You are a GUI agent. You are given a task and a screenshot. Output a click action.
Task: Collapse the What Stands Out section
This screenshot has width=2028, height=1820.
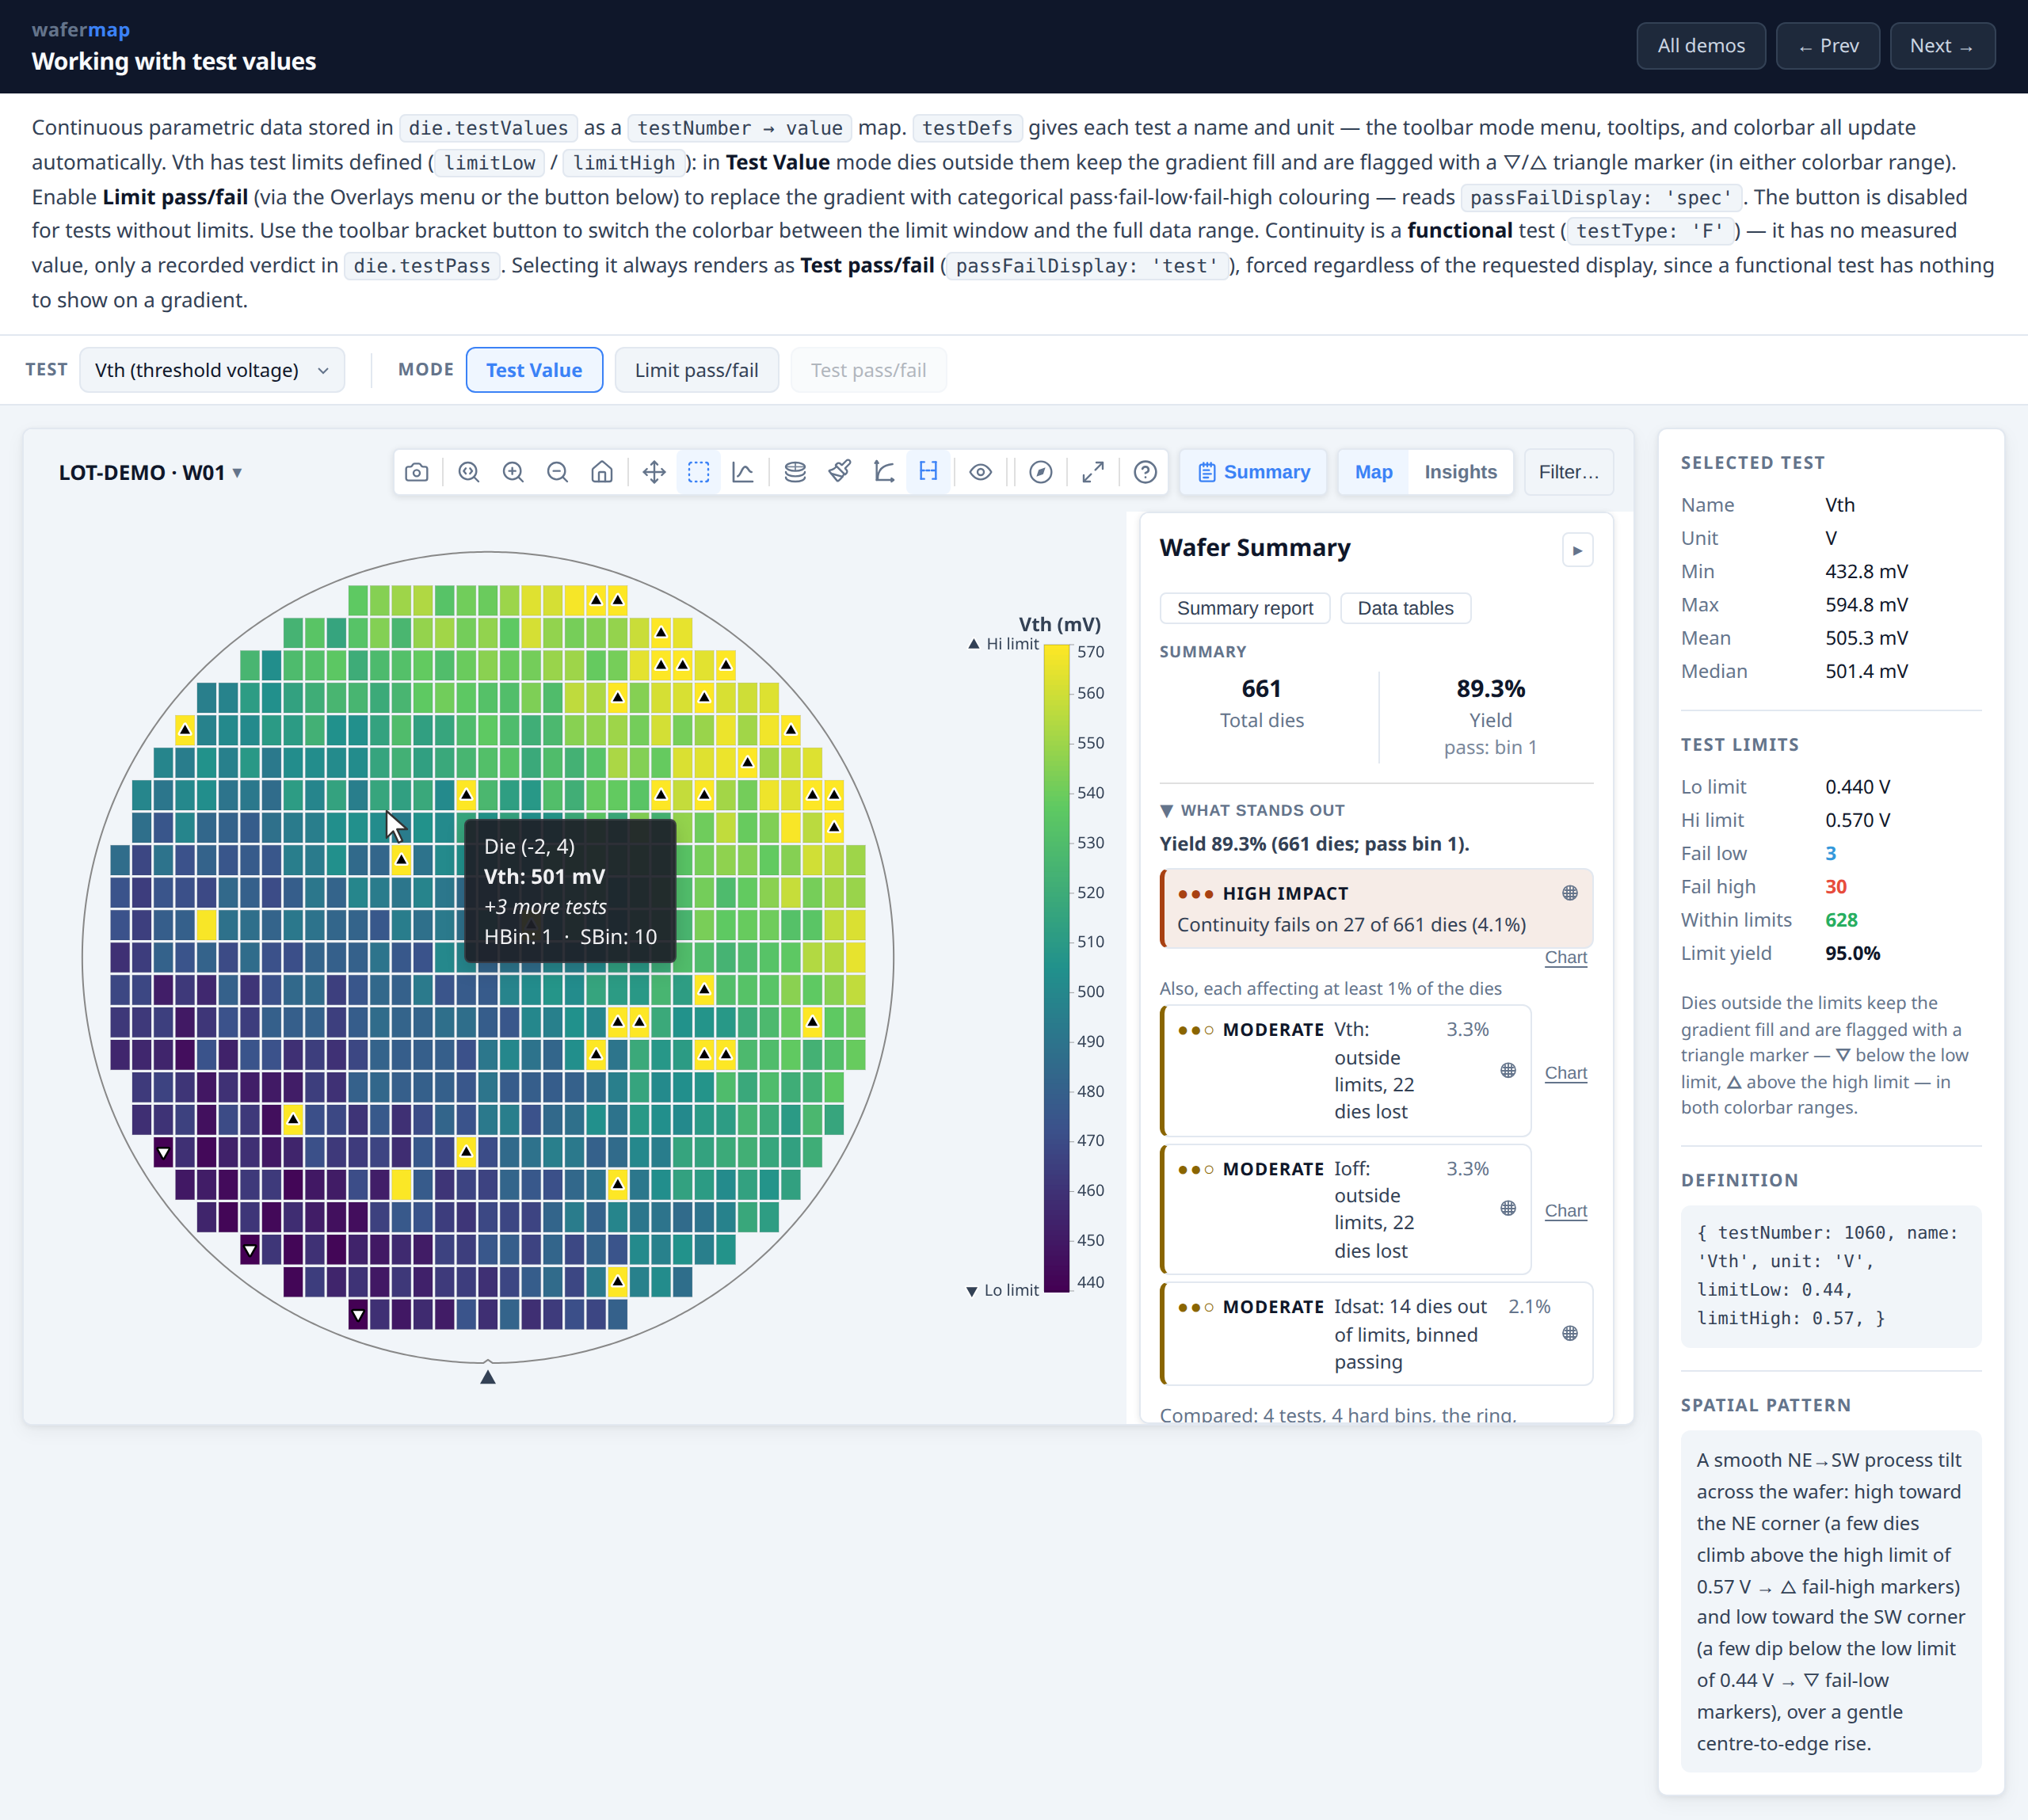point(1252,810)
